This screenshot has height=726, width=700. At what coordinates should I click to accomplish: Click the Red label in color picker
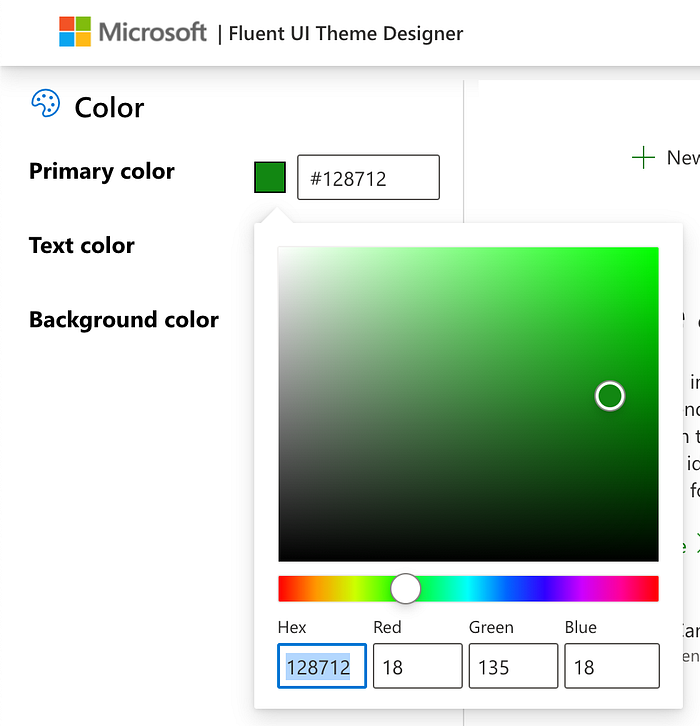(x=387, y=627)
